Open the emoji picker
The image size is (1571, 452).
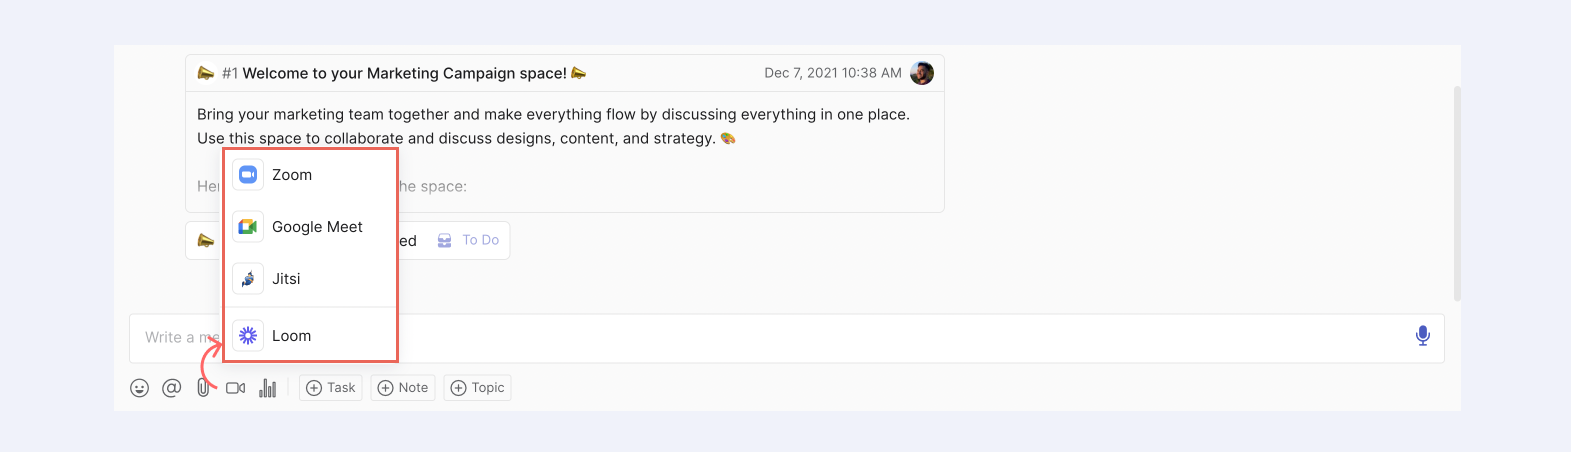[140, 388]
